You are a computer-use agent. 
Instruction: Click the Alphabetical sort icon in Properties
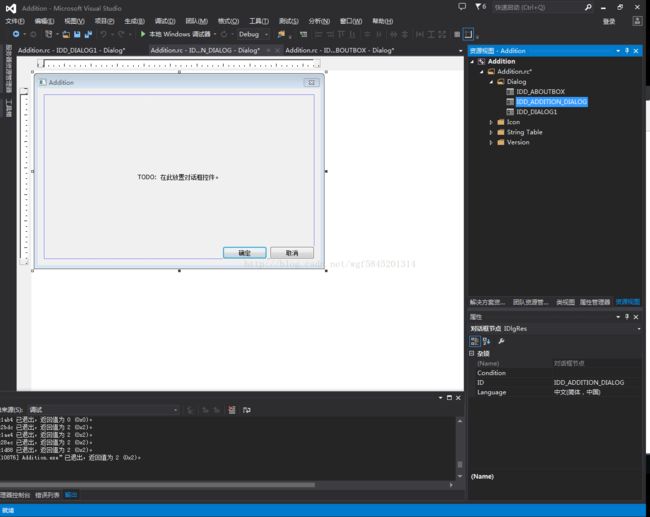(487, 341)
